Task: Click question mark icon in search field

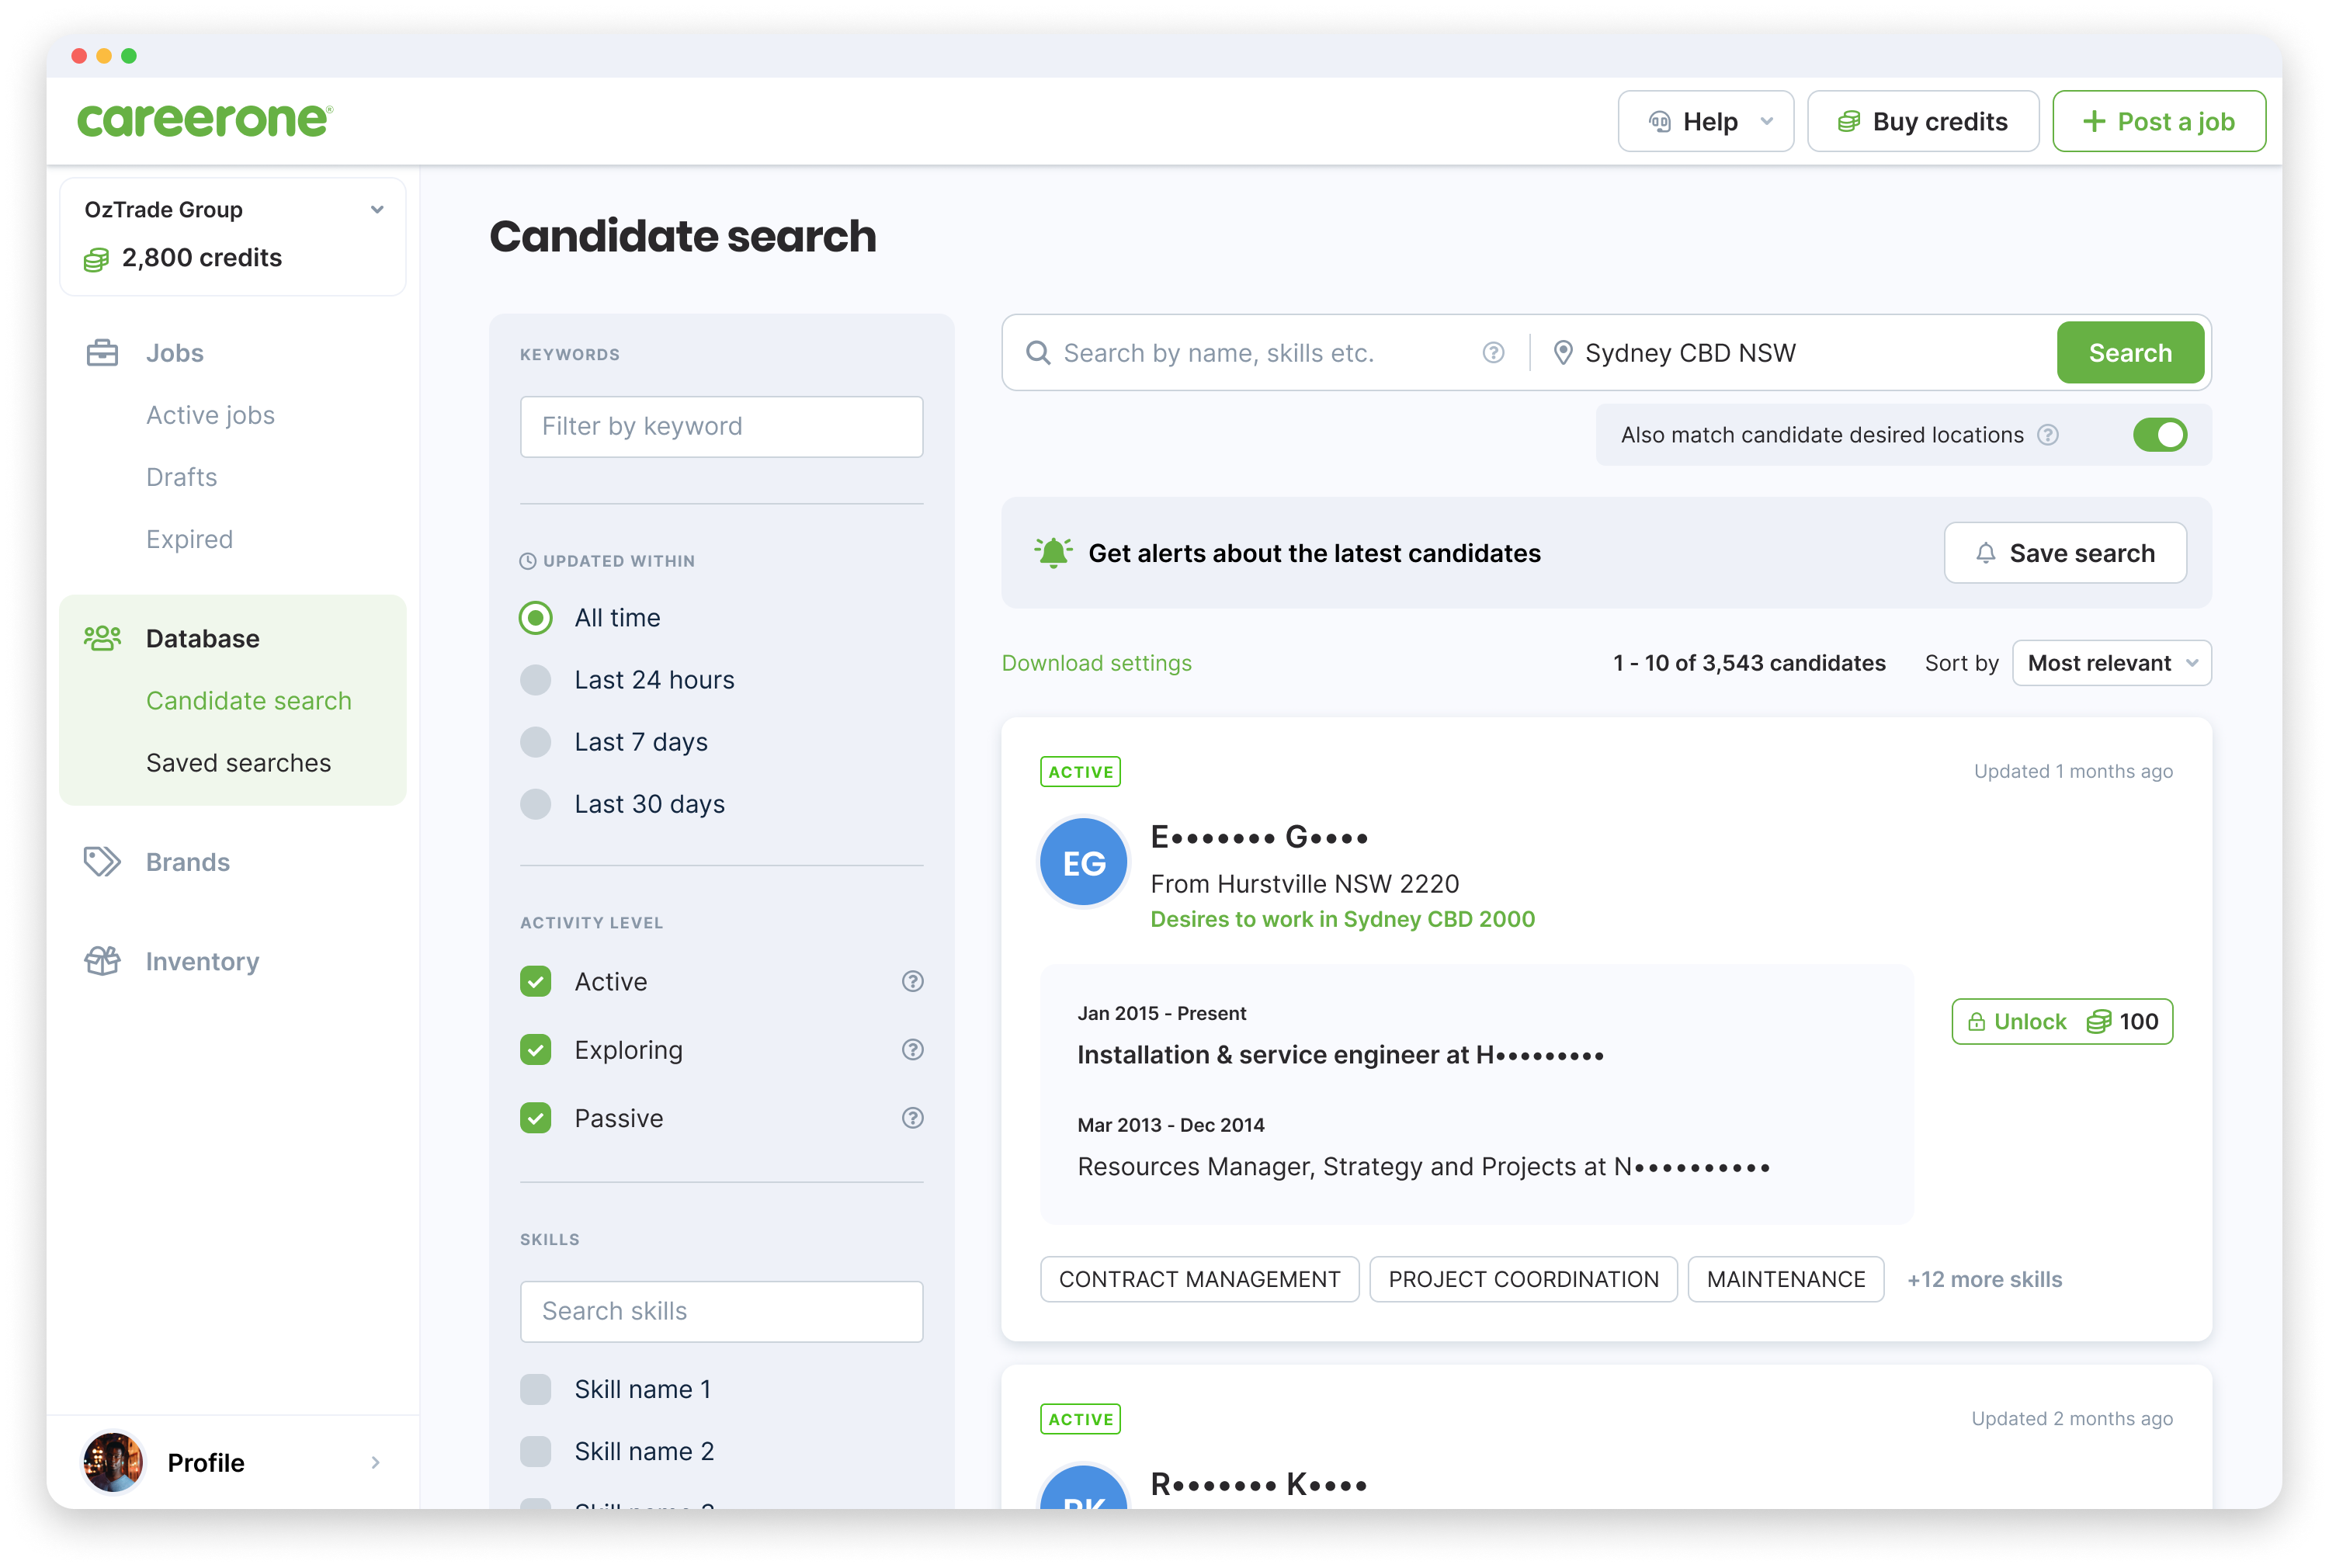Action: 1493,353
